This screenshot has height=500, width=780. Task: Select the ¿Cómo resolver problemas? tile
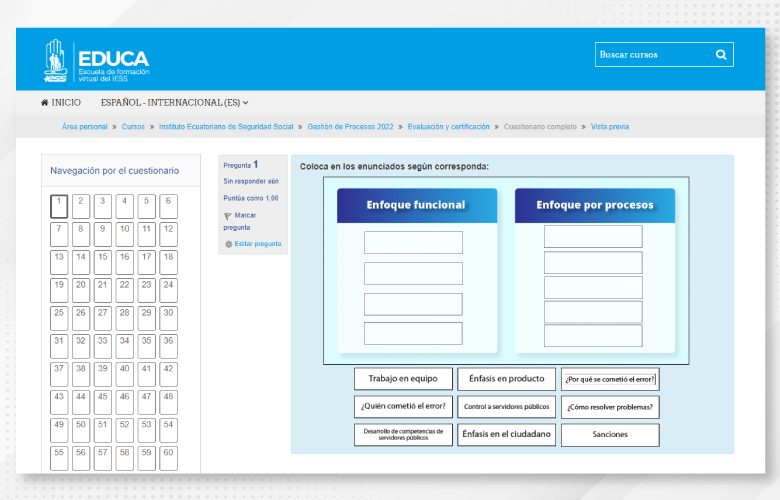tap(610, 407)
